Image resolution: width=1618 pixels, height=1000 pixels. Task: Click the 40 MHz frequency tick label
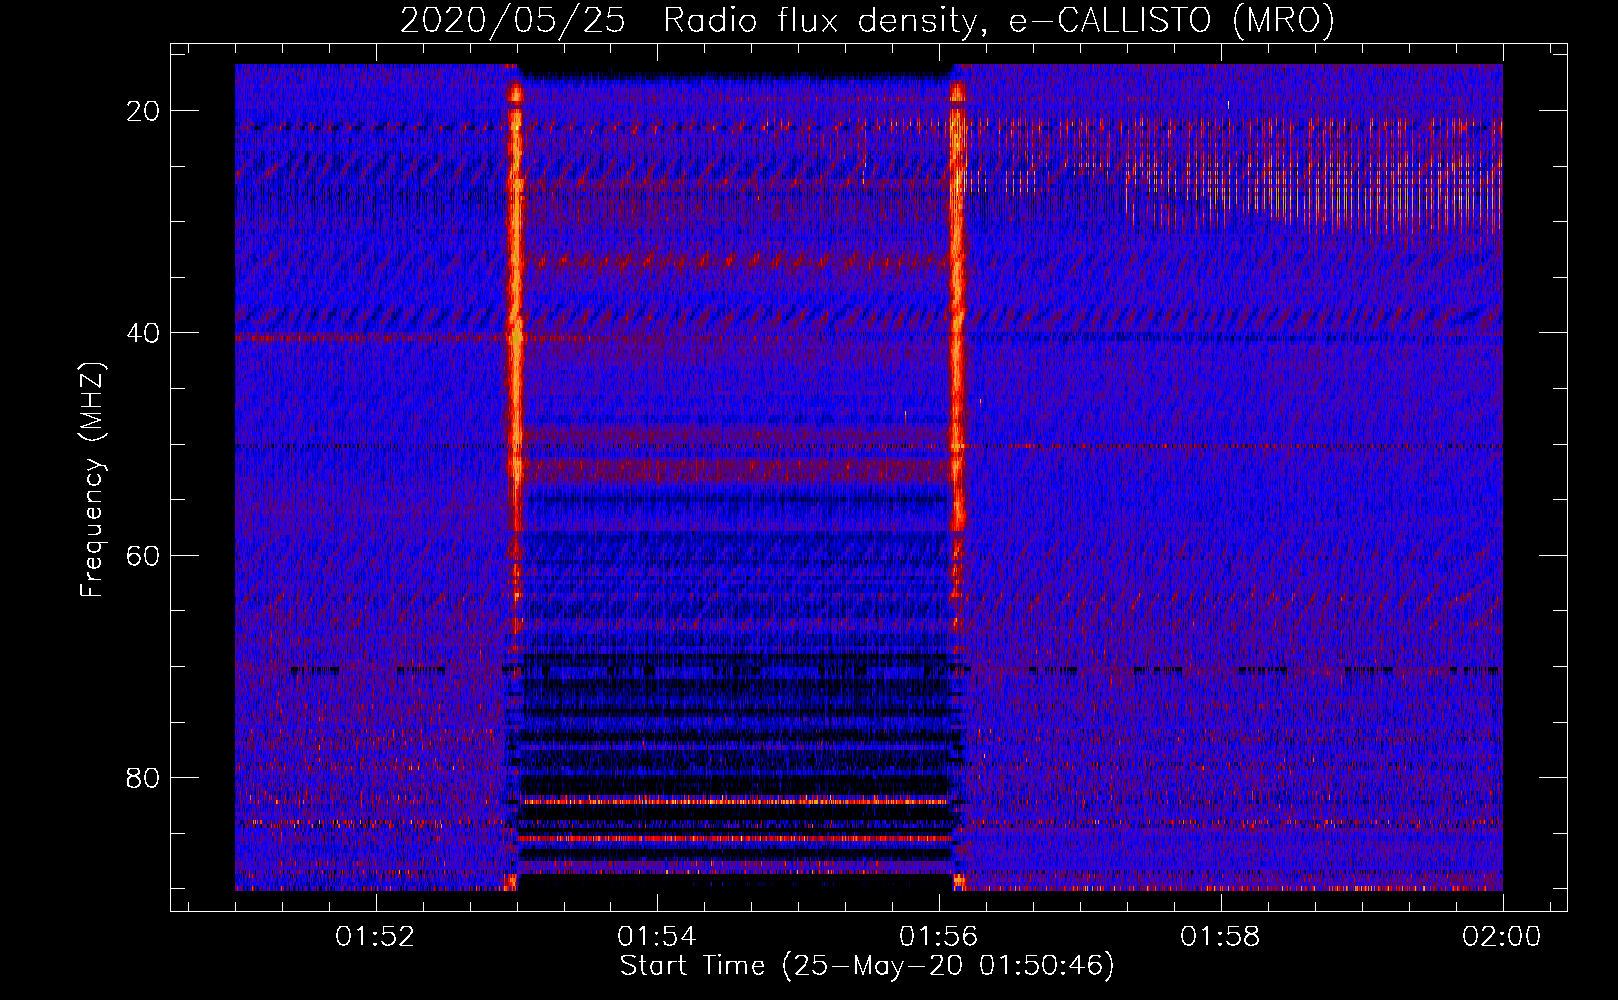[x=144, y=333]
